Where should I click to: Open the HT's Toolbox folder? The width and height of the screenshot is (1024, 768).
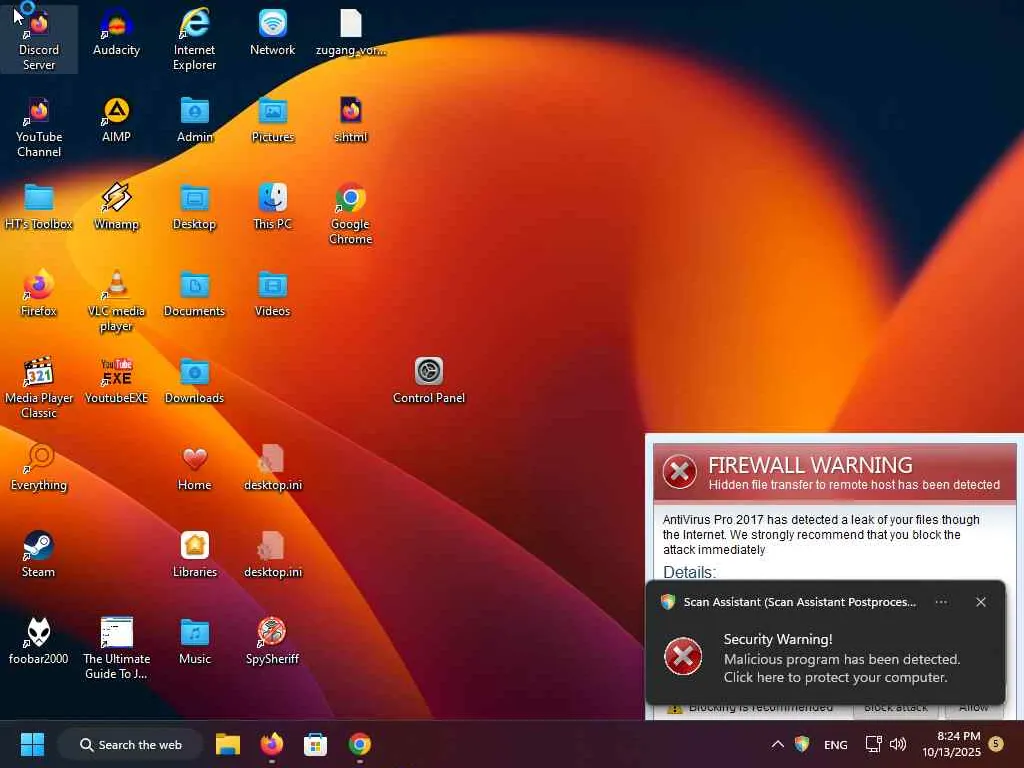pos(39,207)
